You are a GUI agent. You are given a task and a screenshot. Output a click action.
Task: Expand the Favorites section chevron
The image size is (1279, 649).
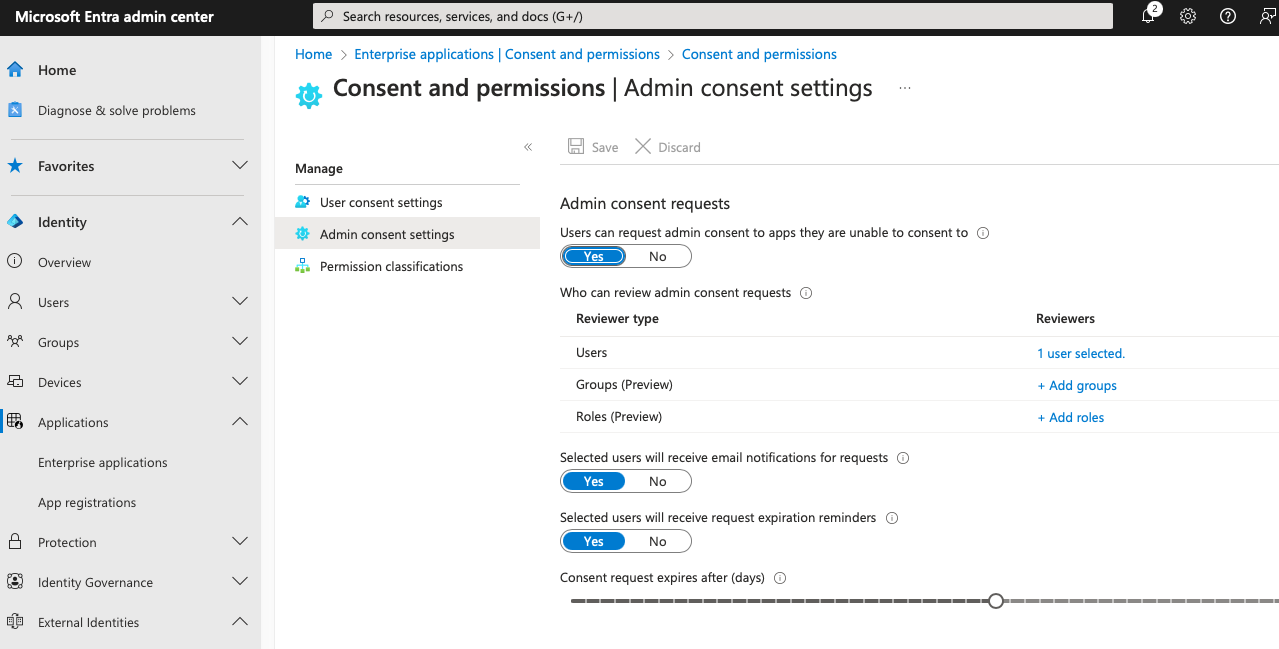pyautogui.click(x=240, y=165)
